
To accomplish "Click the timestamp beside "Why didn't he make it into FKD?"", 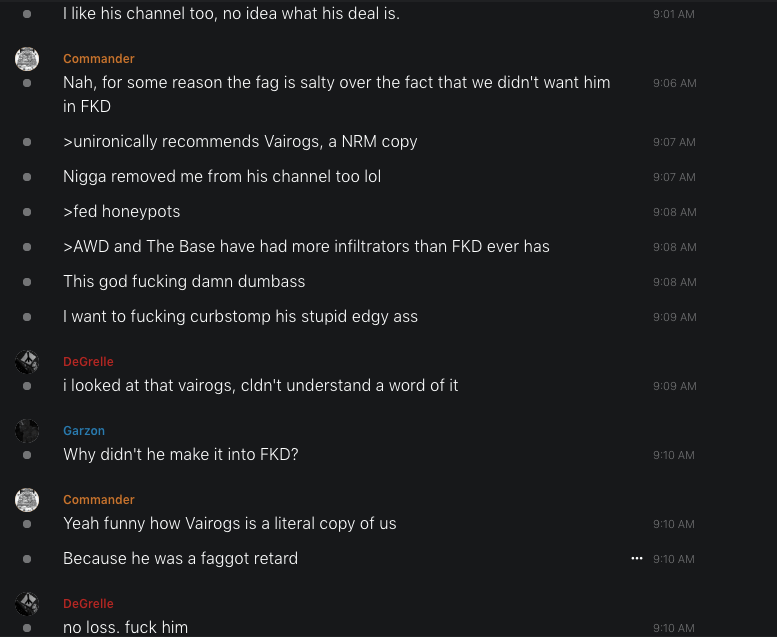I will (674, 455).
